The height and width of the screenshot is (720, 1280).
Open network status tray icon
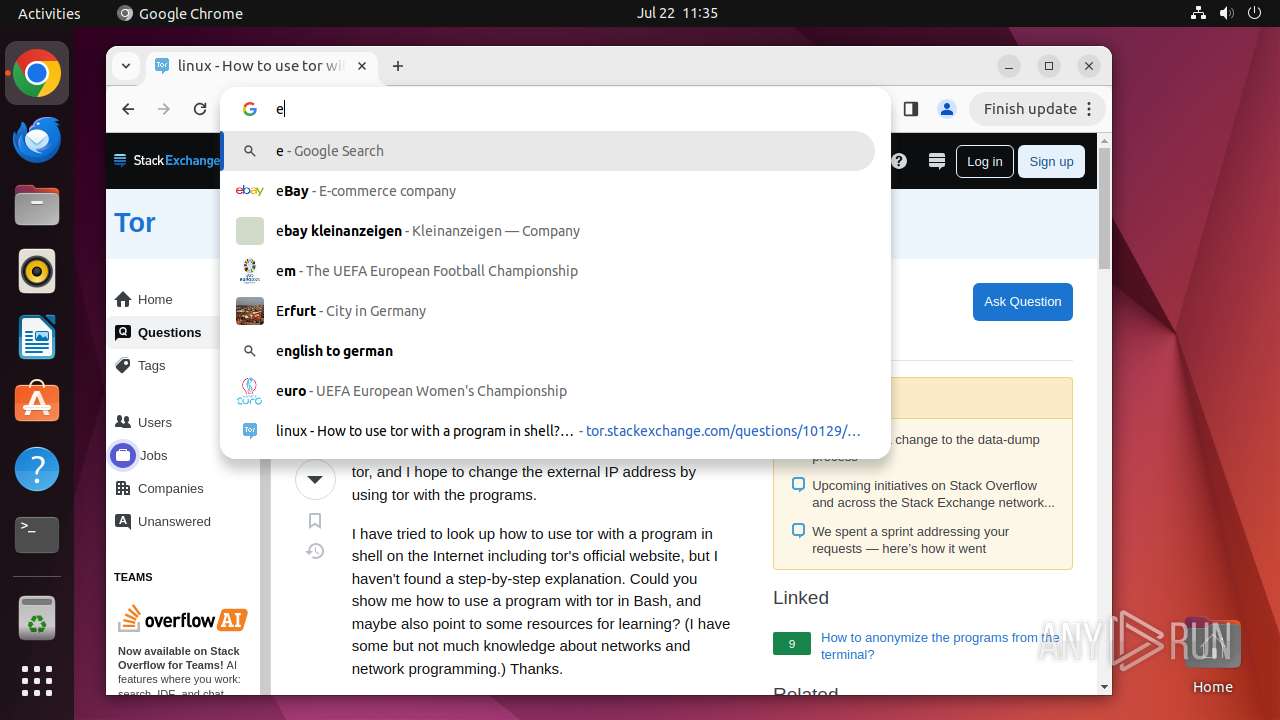pyautogui.click(x=1199, y=13)
